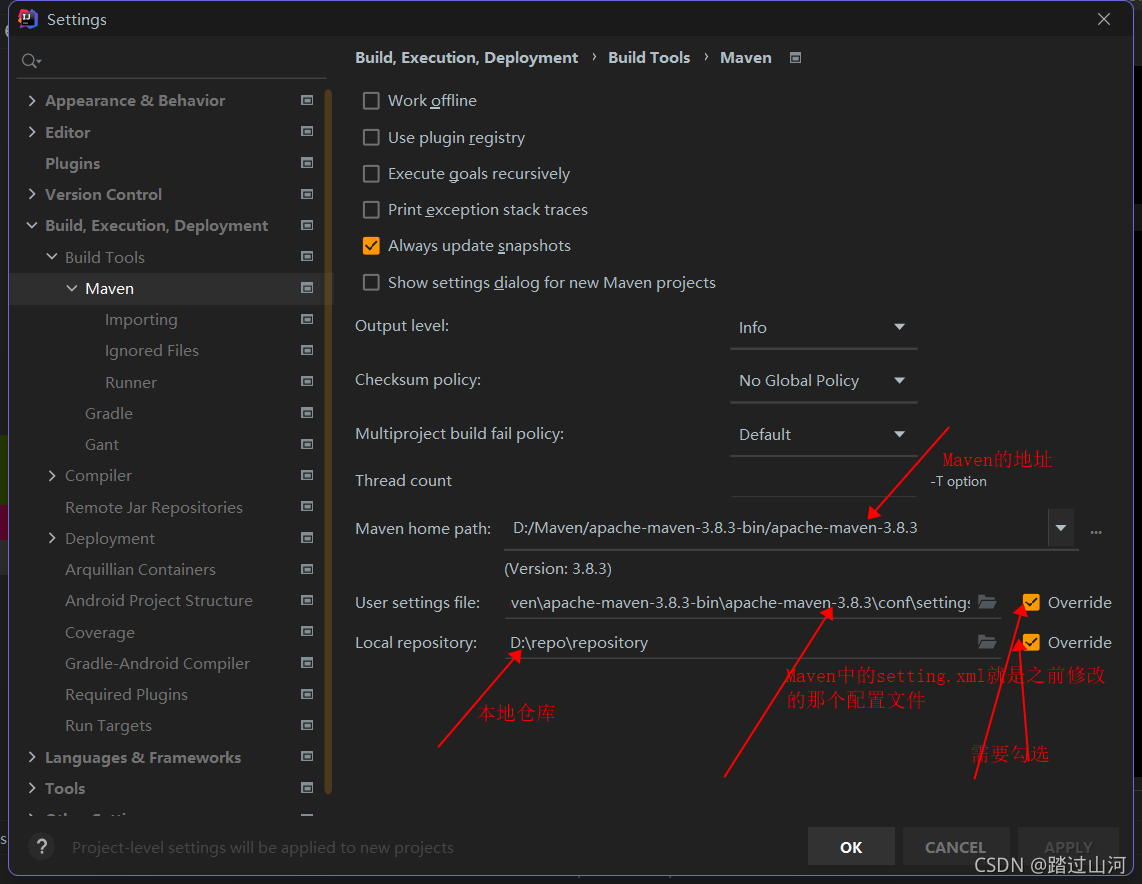
Task: Click project-level icon beside Languages & Frameworks
Action: tap(307, 757)
